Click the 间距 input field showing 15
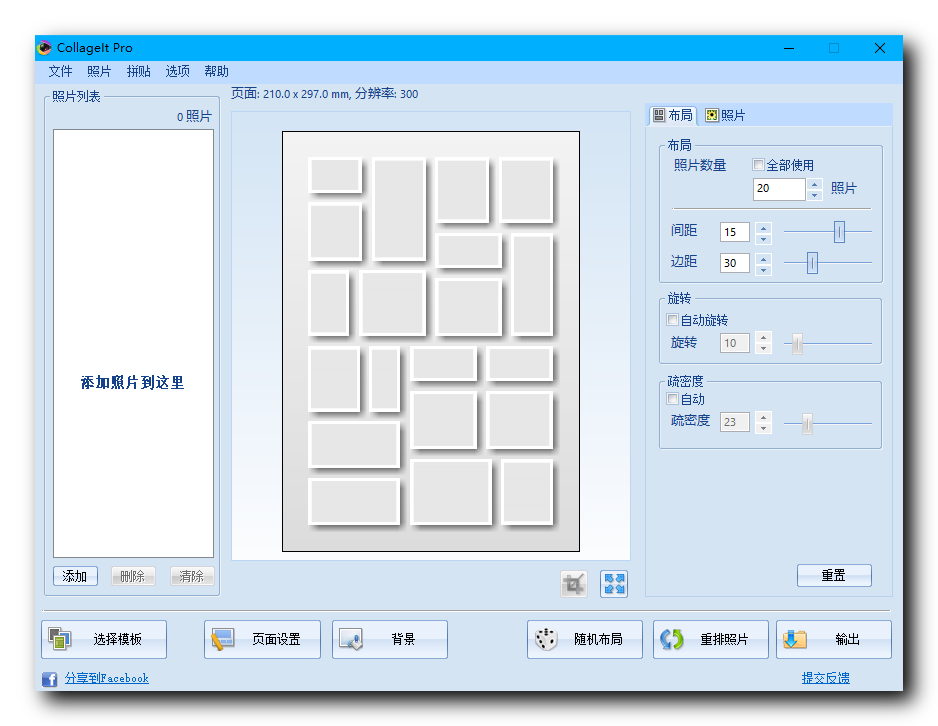938x726 pixels. 735,232
